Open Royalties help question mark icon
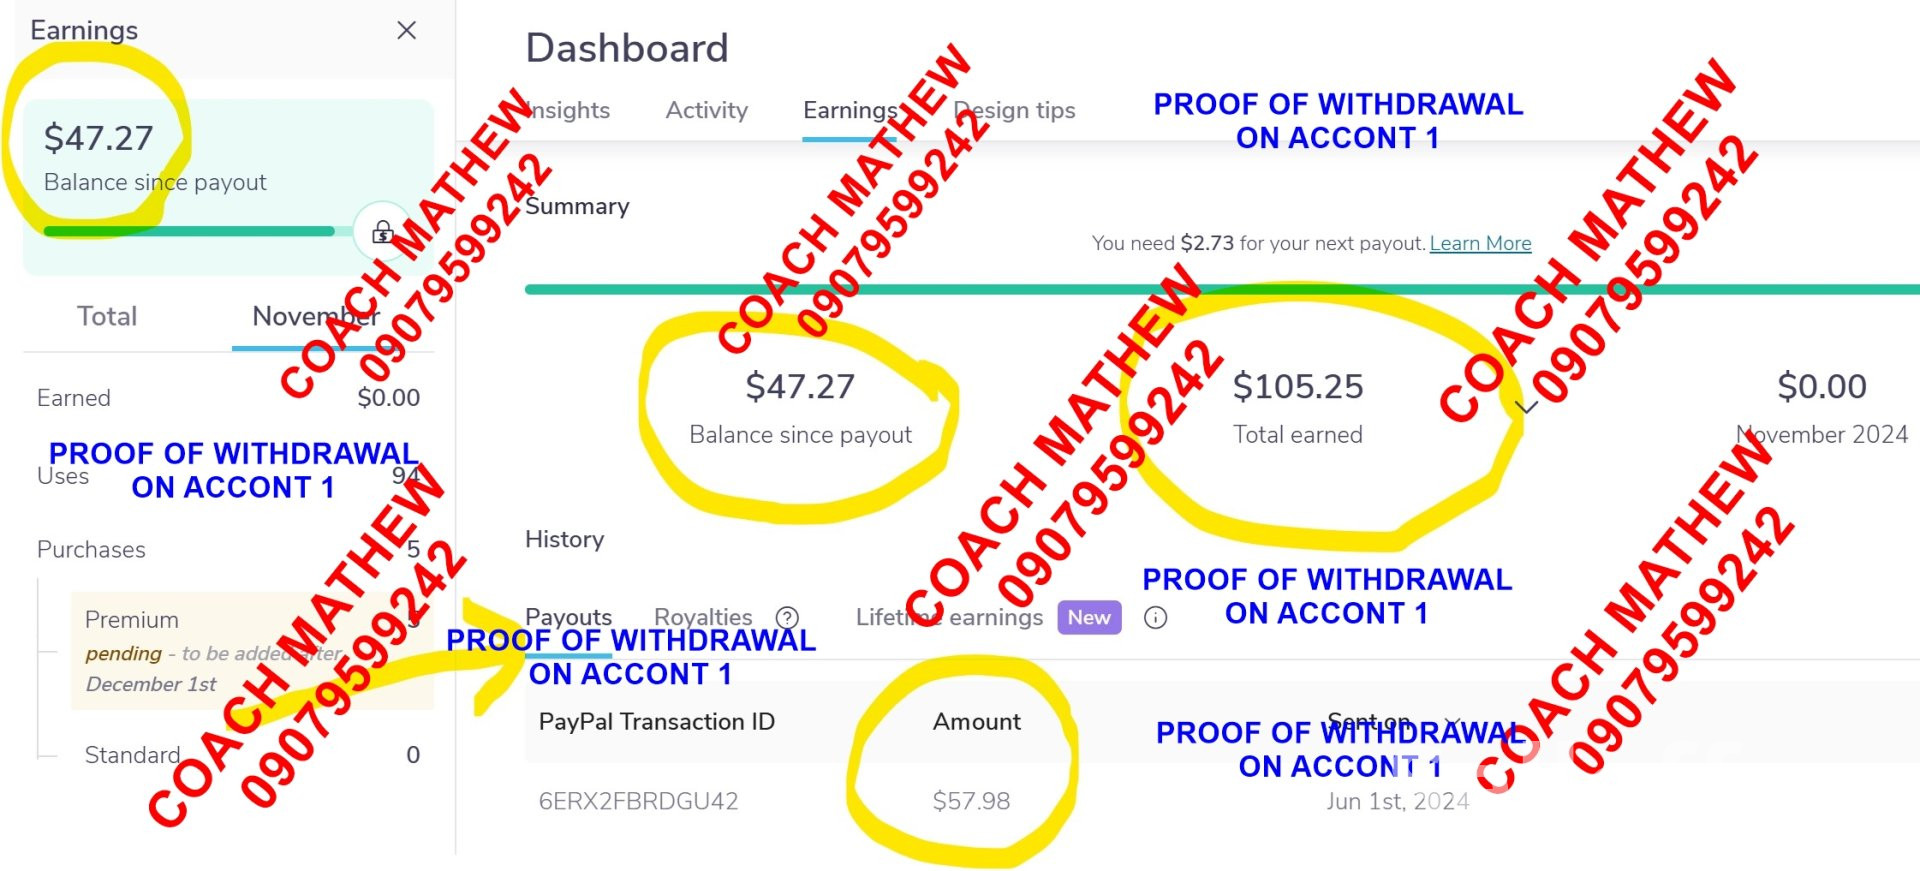This screenshot has height=871, width=1920. pyautogui.click(x=788, y=617)
